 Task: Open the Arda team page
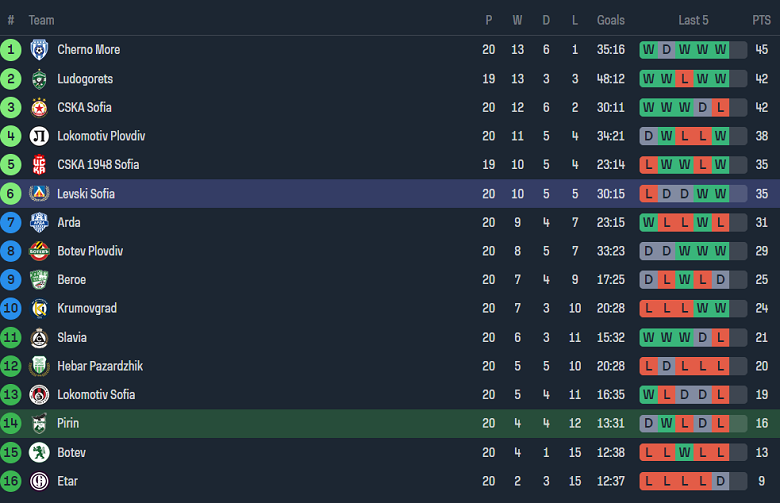pyautogui.click(x=68, y=222)
